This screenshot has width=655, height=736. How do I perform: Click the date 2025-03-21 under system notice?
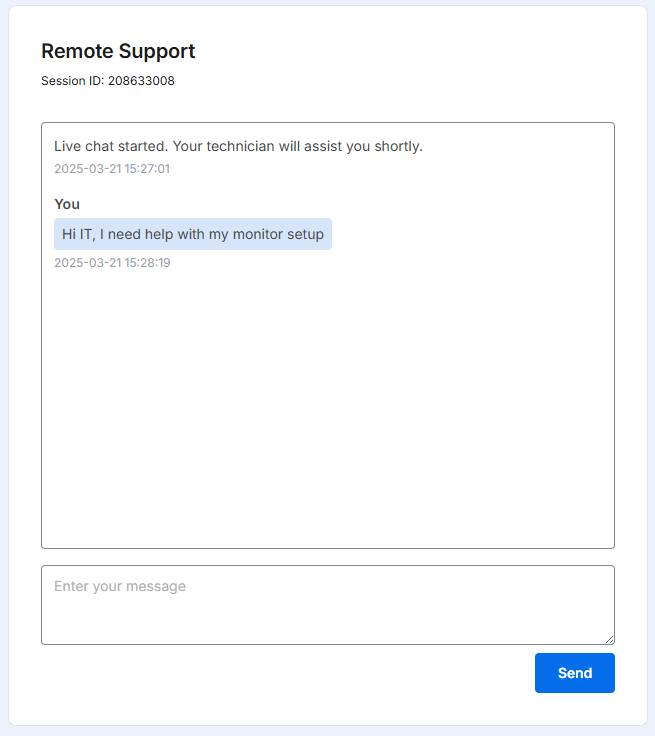[88, 169]
